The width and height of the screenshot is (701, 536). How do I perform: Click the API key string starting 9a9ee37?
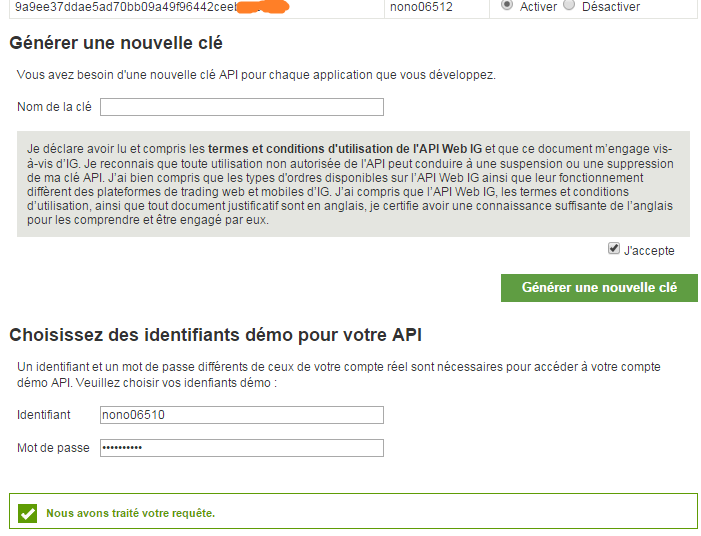[125, 7]
